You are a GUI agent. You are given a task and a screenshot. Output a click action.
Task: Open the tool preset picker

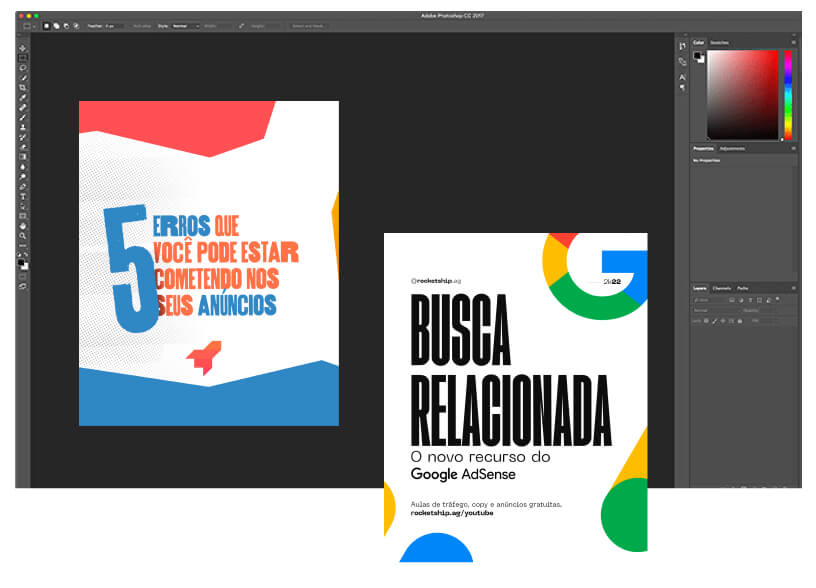tap(28, 25)
